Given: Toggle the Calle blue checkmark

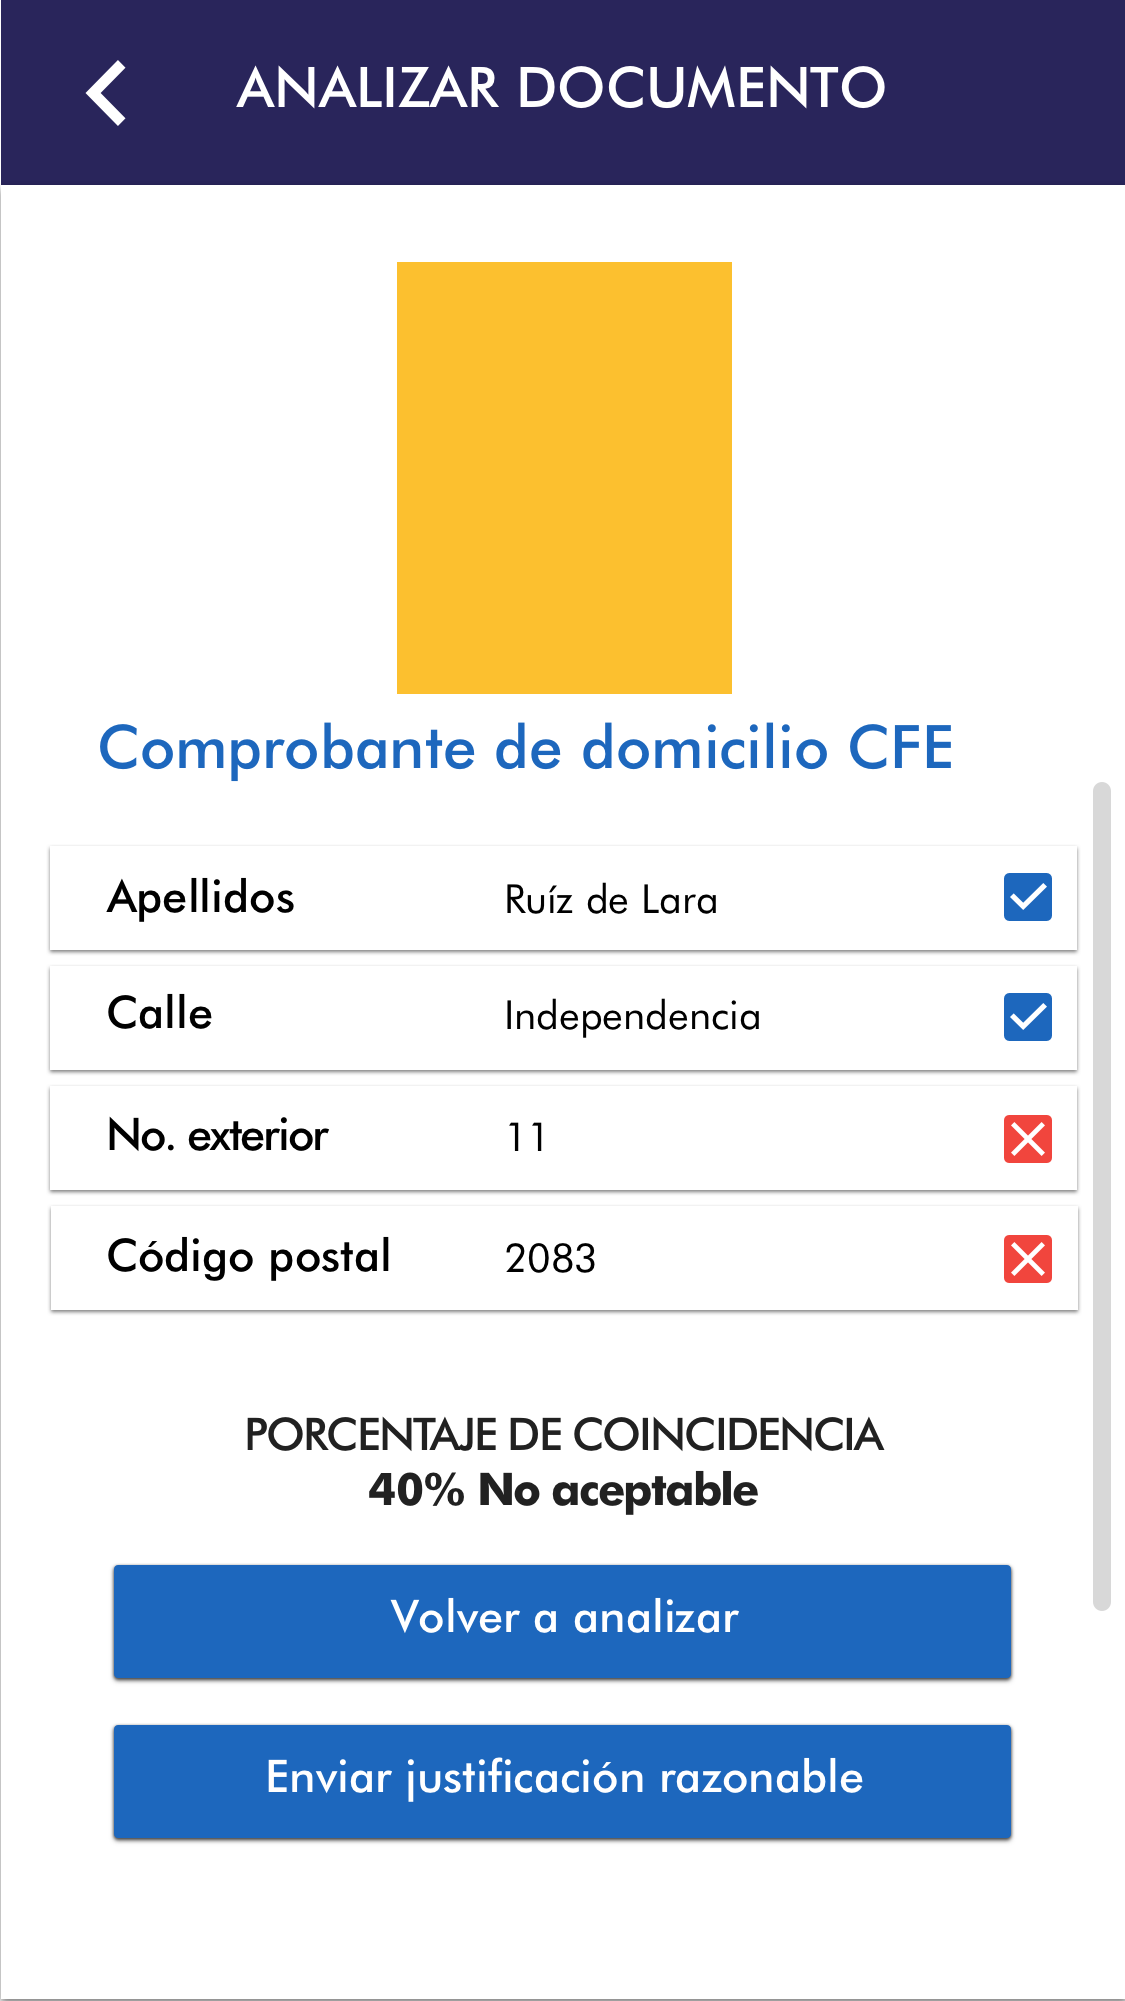Looking at the screenshot, I should (x=1027, y=1017).
